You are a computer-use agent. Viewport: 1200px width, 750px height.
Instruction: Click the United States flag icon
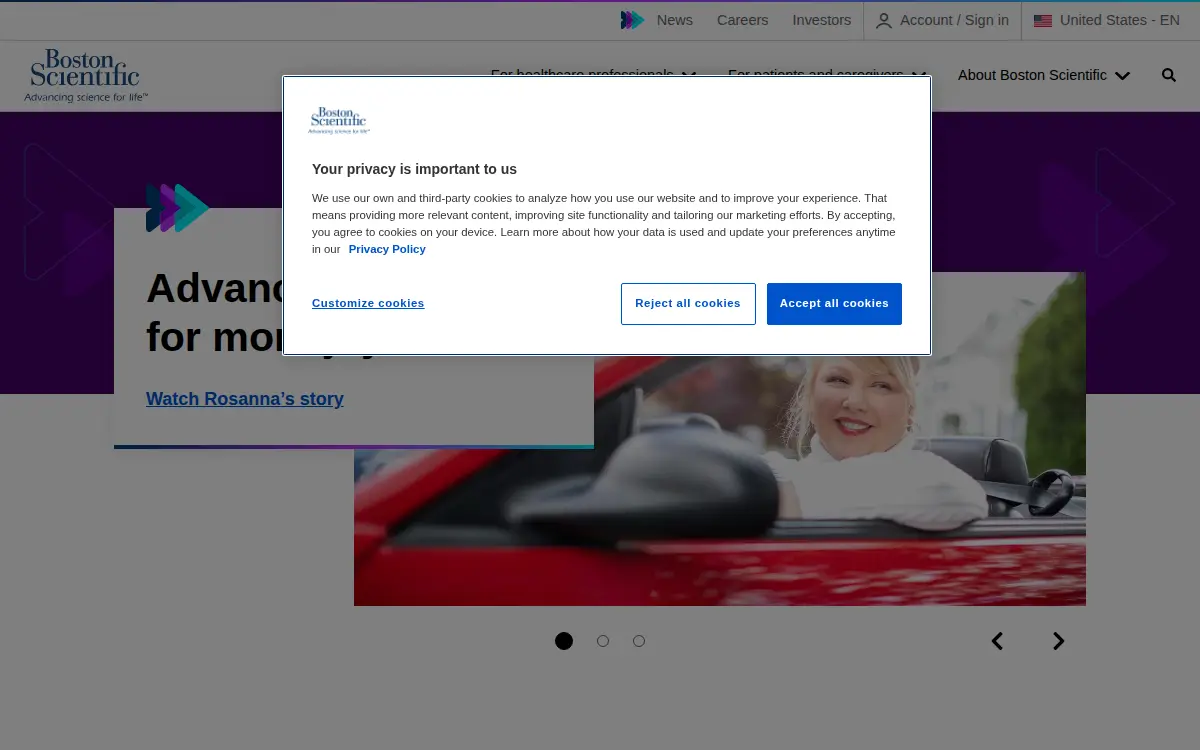[x=1043, y=21]
